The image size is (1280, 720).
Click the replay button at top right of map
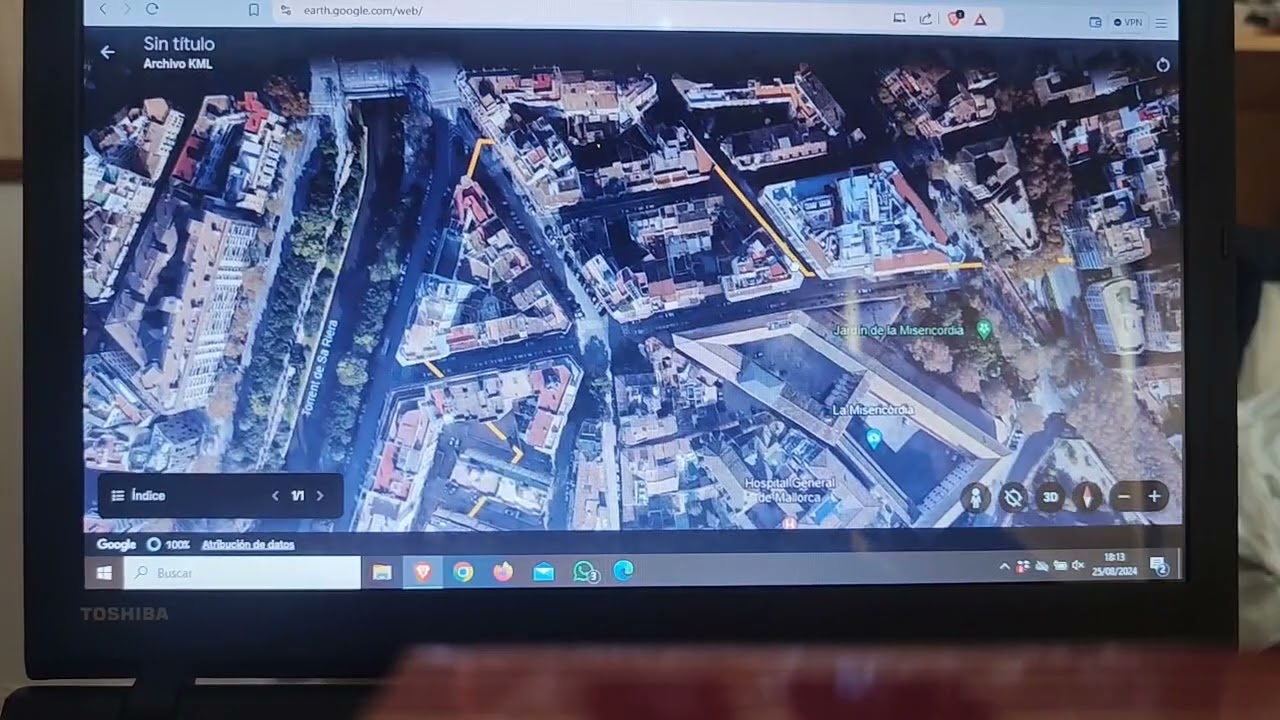tap(1162, 65)
